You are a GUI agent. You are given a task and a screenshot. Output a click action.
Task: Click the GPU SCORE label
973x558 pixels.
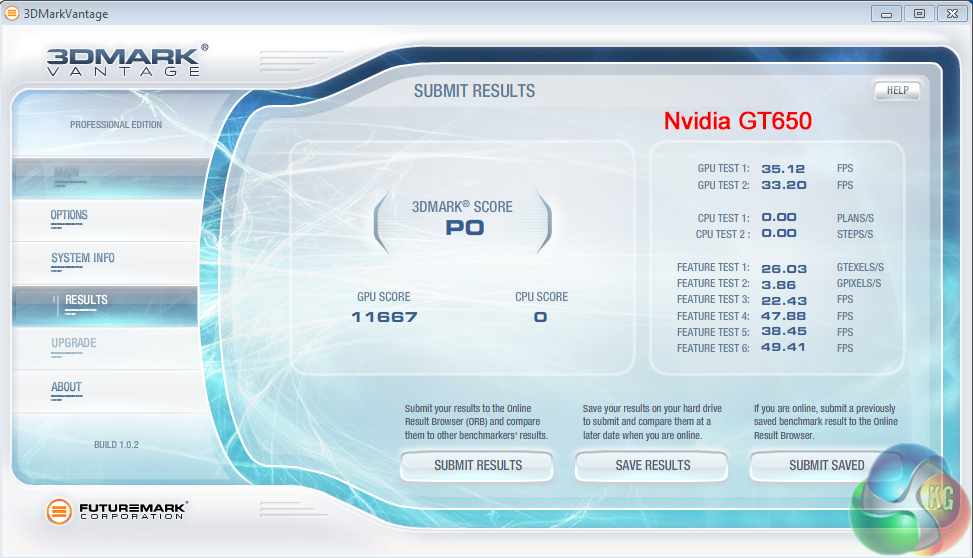pos(383,297)
